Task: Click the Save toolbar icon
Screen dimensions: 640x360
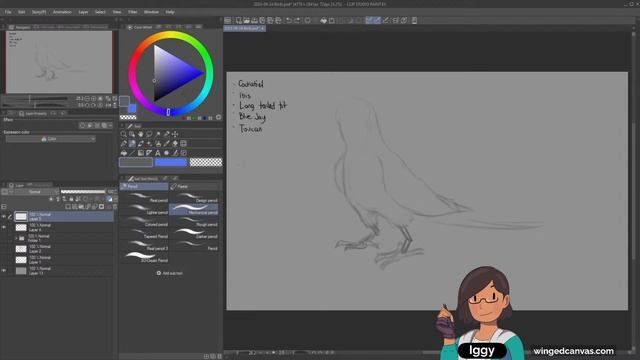Action: point(254,20)
